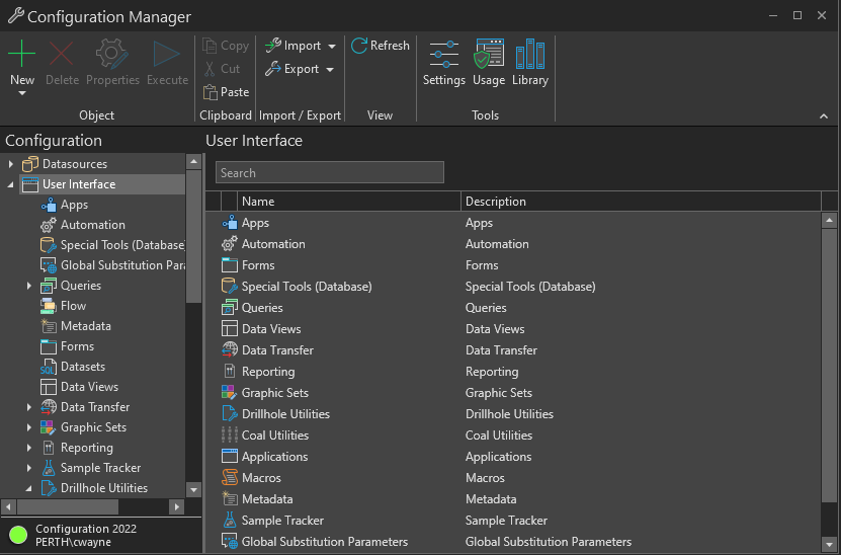Select Flow in the configuration tree
Image resolution: width=841 pixels, height=555 pixels.
coord(73,306)
